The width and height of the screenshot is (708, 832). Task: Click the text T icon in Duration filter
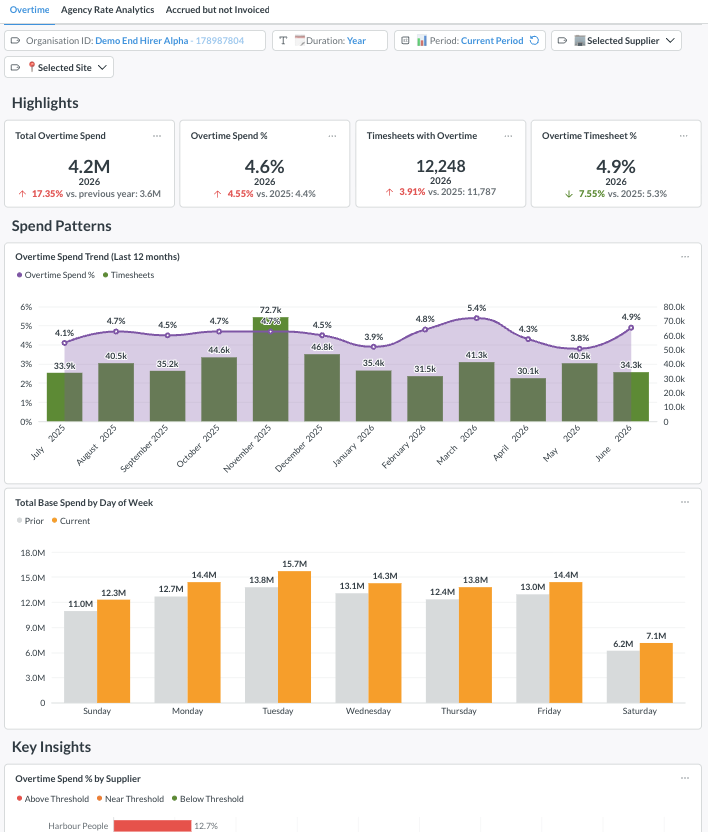click(283, 41)
